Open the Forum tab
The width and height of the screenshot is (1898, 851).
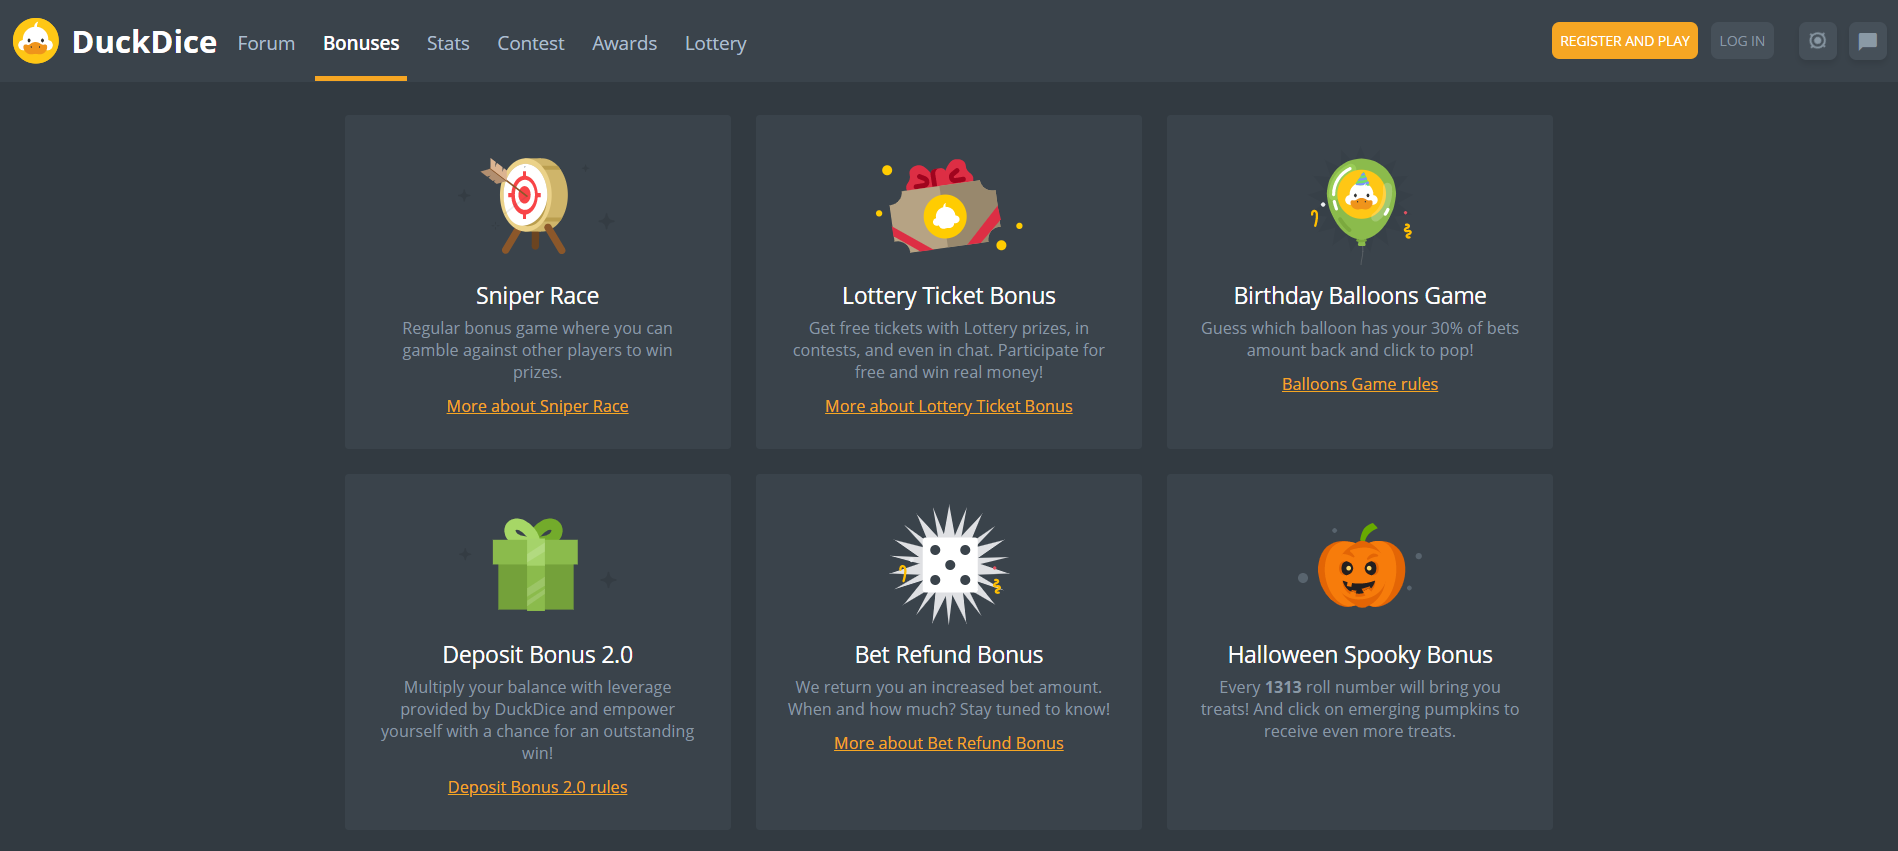coord(266,43)
